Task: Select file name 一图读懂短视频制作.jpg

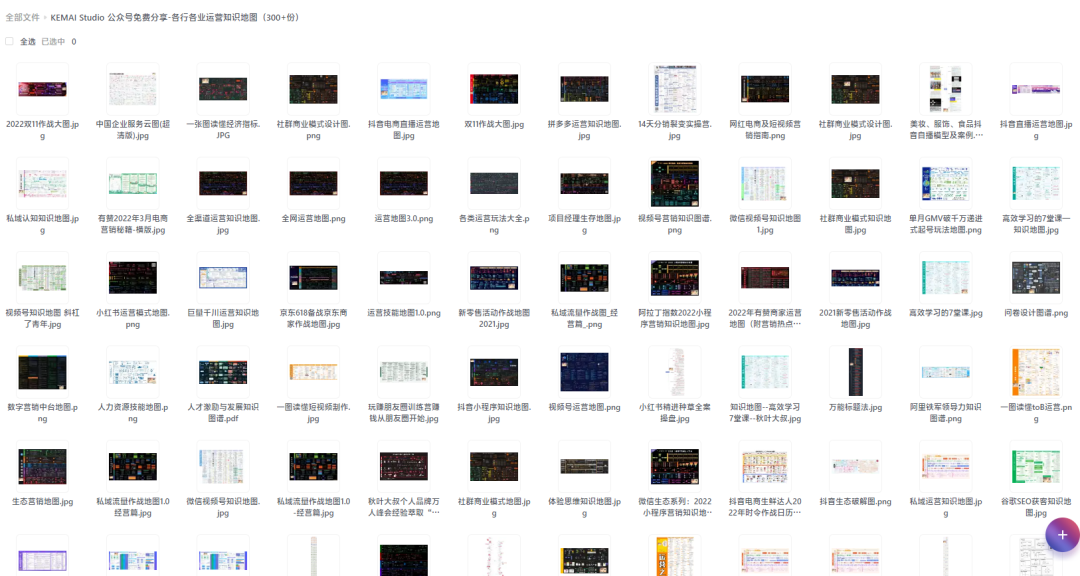Action: [x=313, y=413]
